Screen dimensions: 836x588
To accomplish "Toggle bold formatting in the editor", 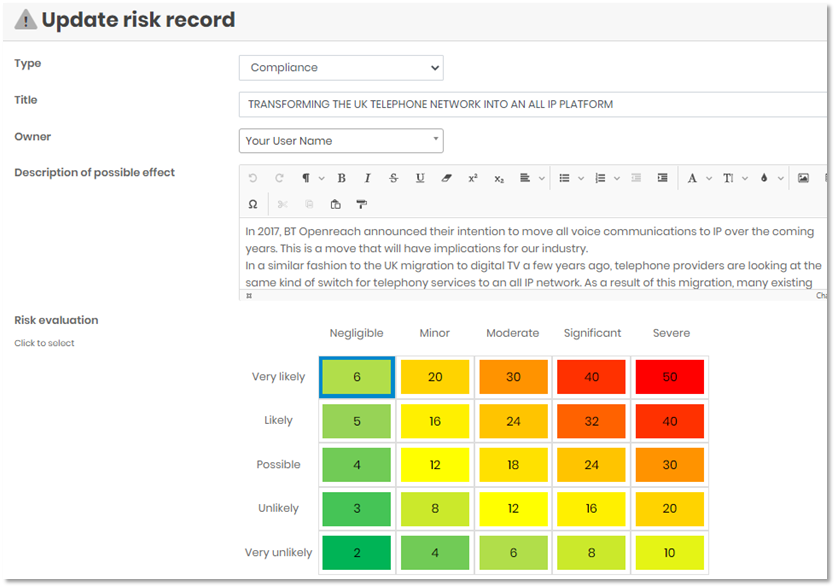I will 341,178.
